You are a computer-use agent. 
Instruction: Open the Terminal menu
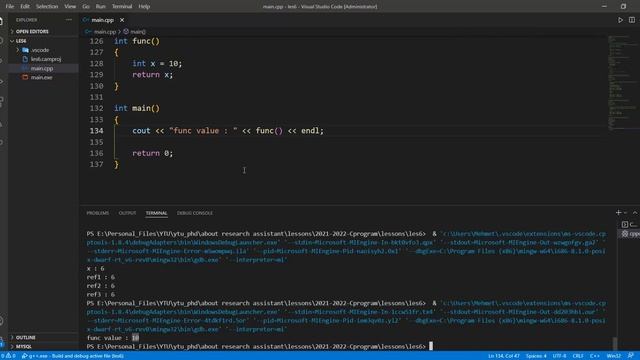point(122,7)
